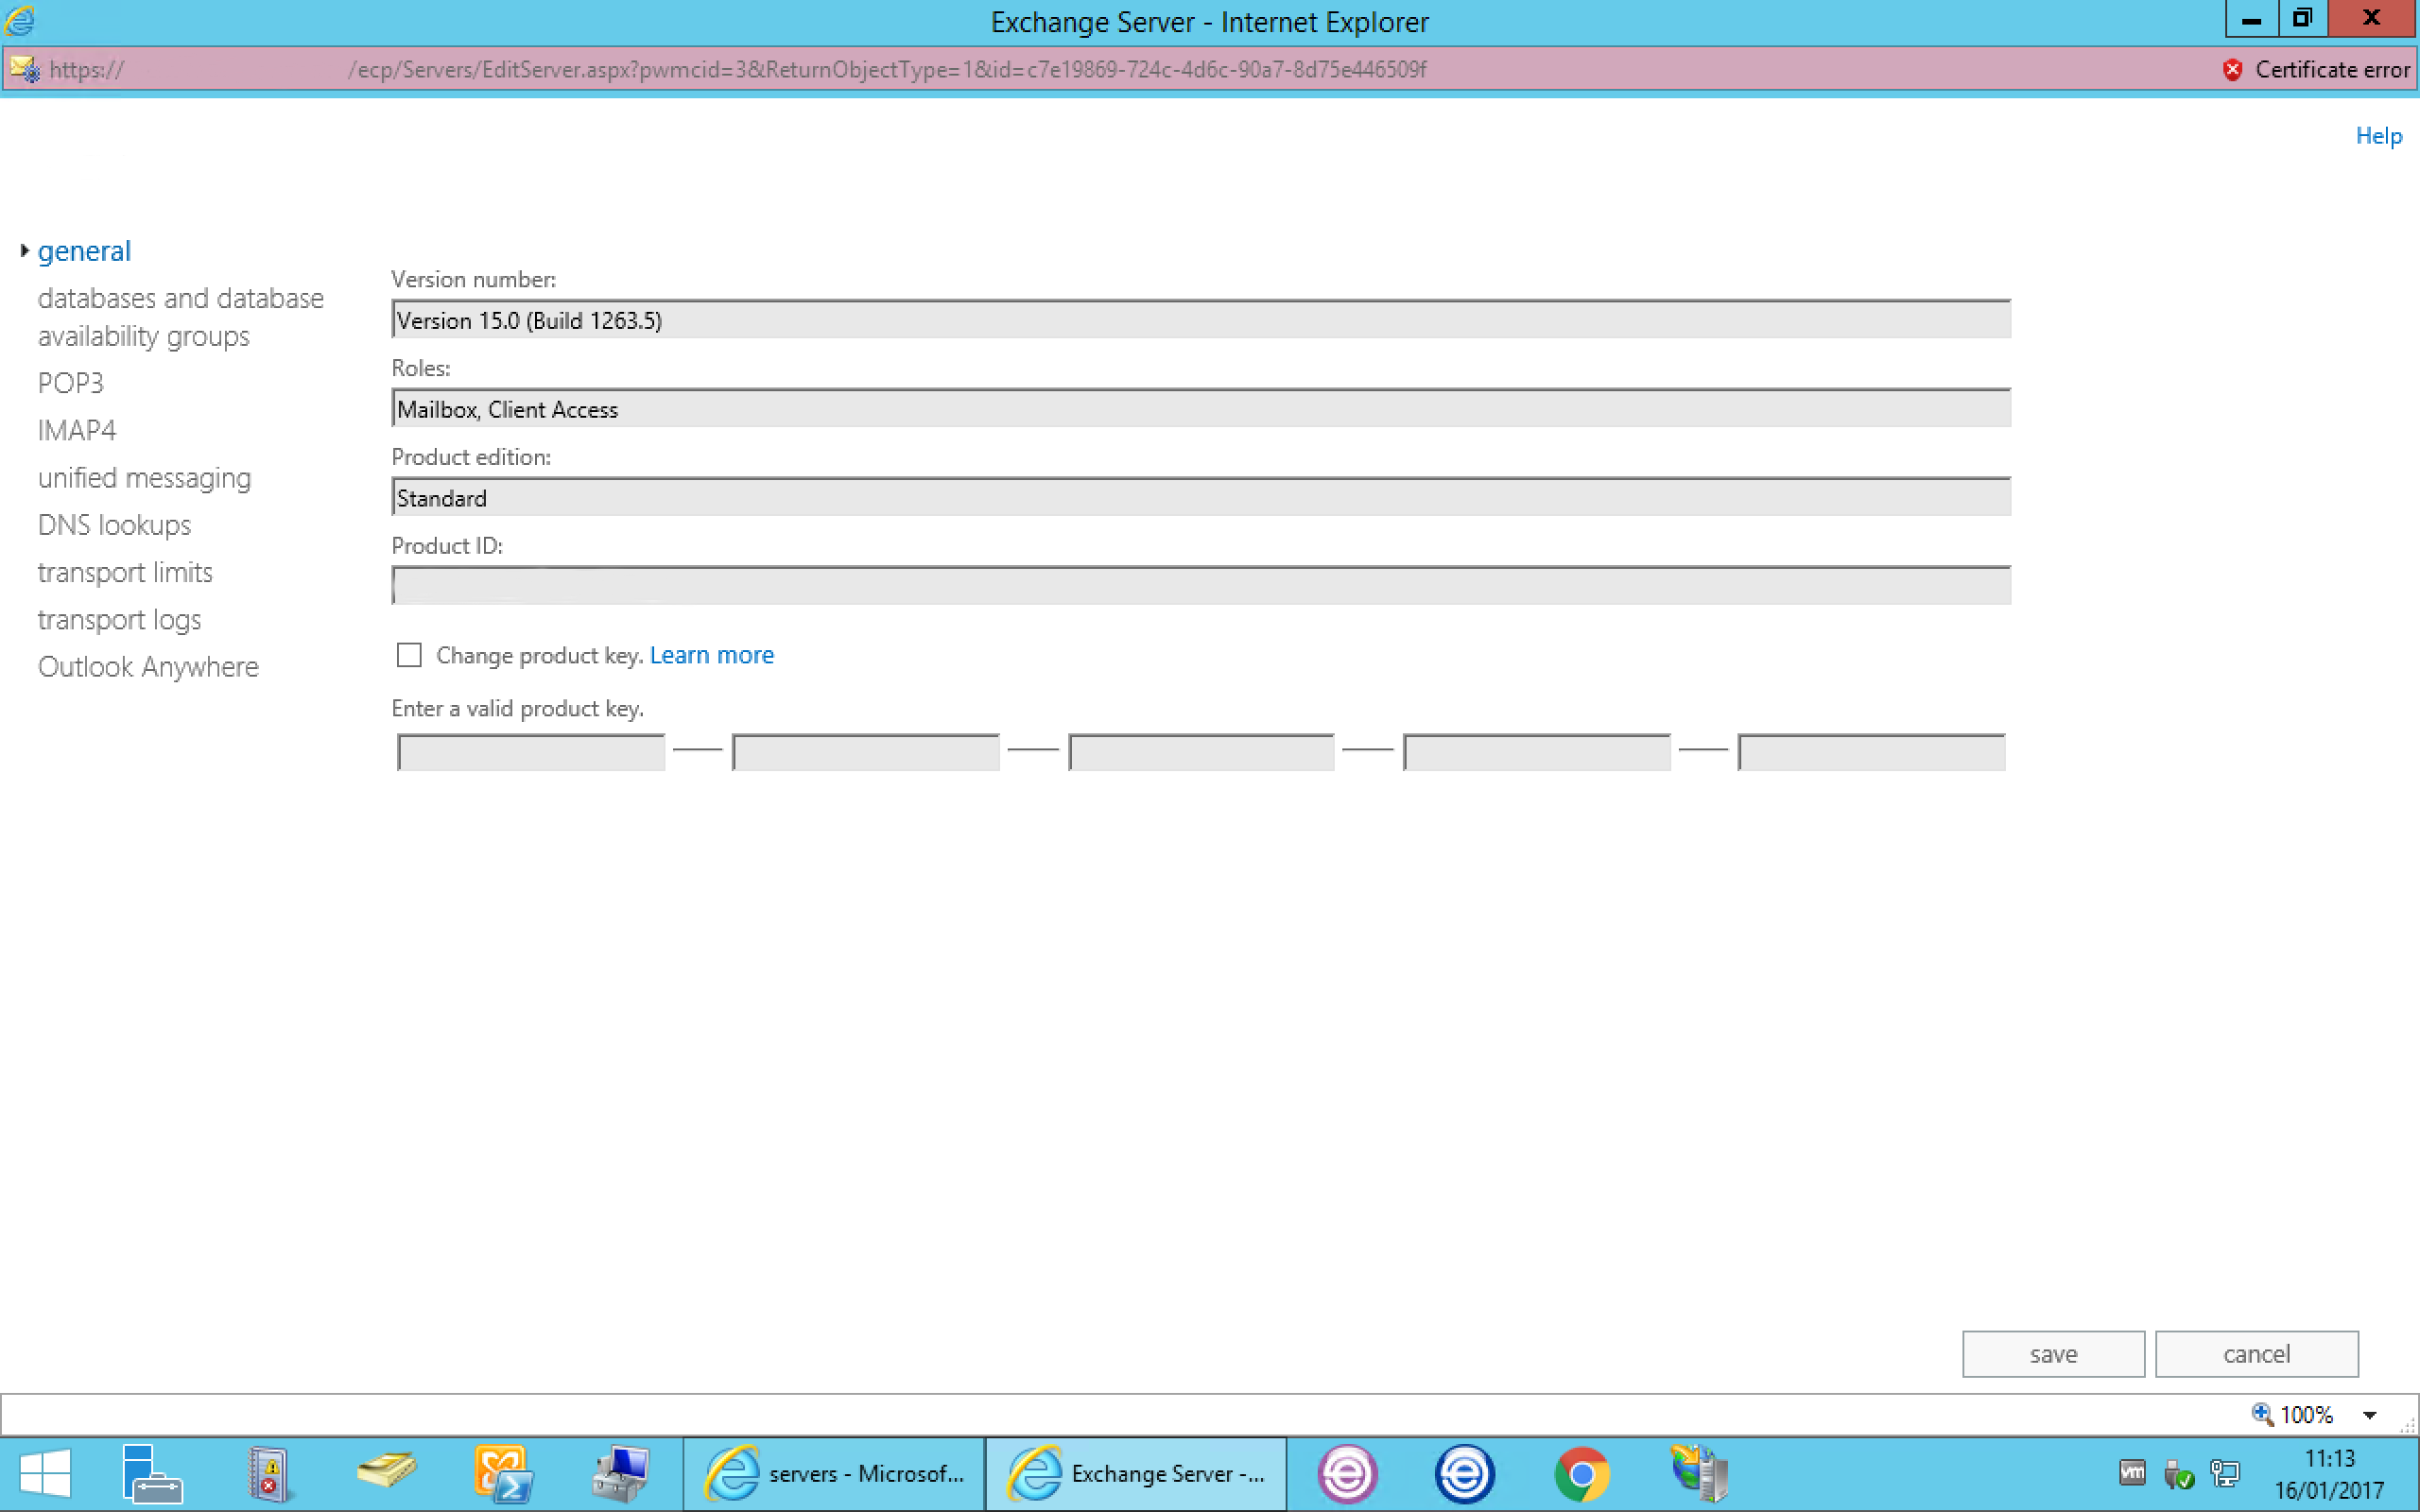Open the browser zoom level dropdown
This screenshot has width=2420, height=1512.
point(2369,1414)
